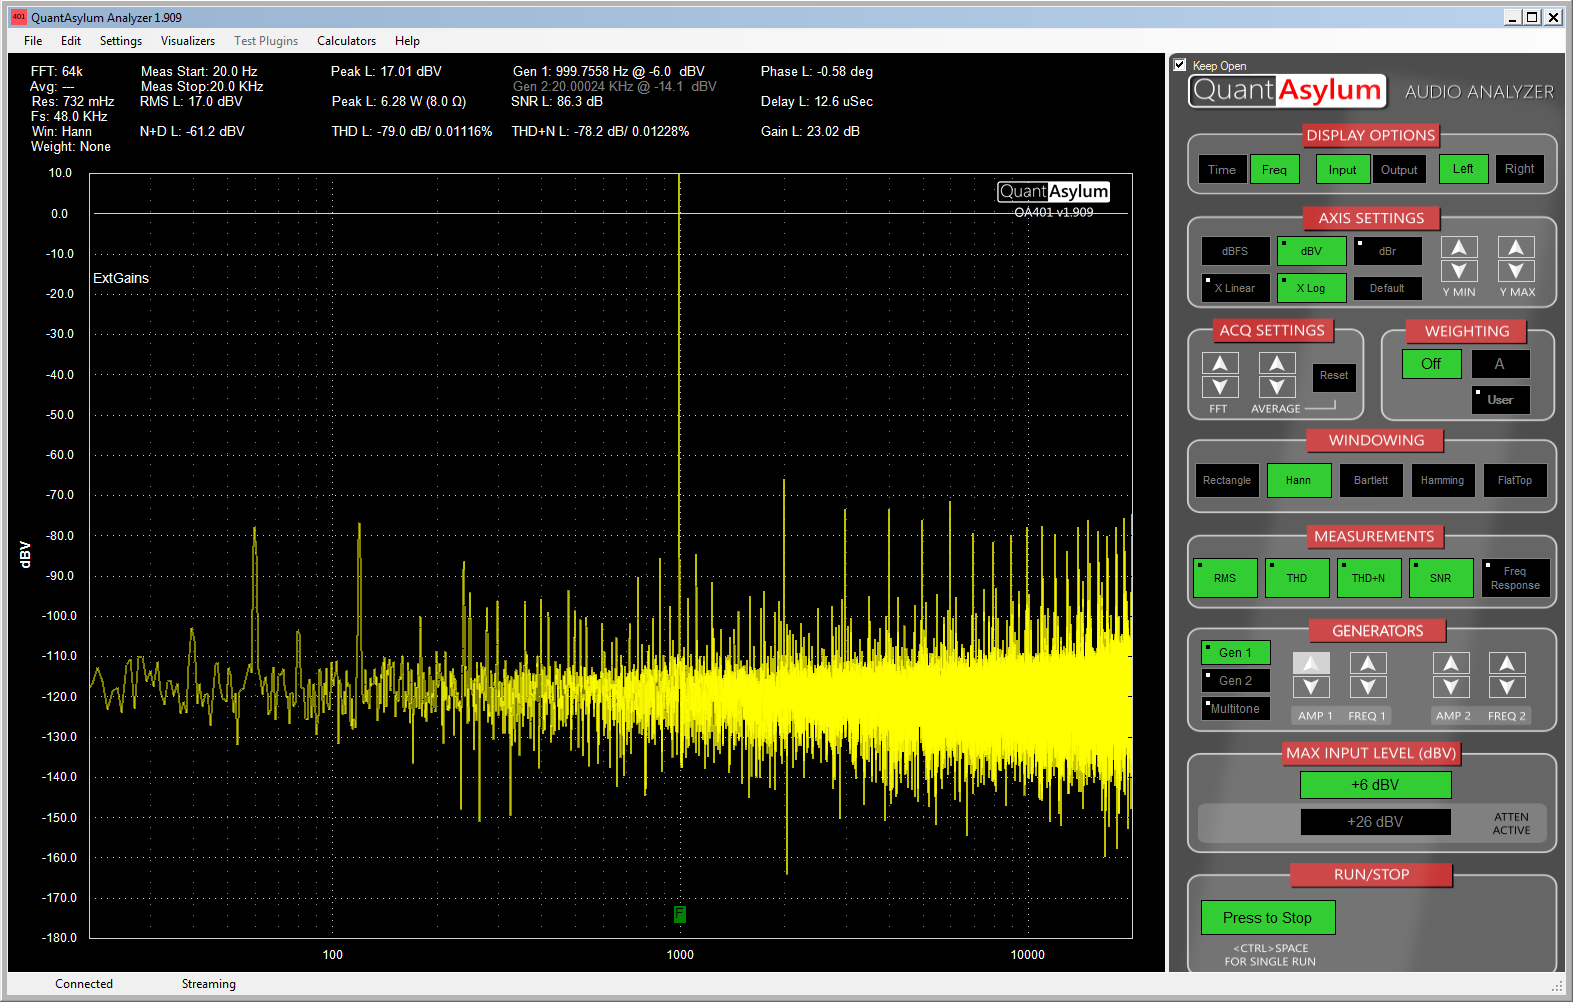Open the Help menu
The image size is (1573, 1002).
click(x=407, y=41)
